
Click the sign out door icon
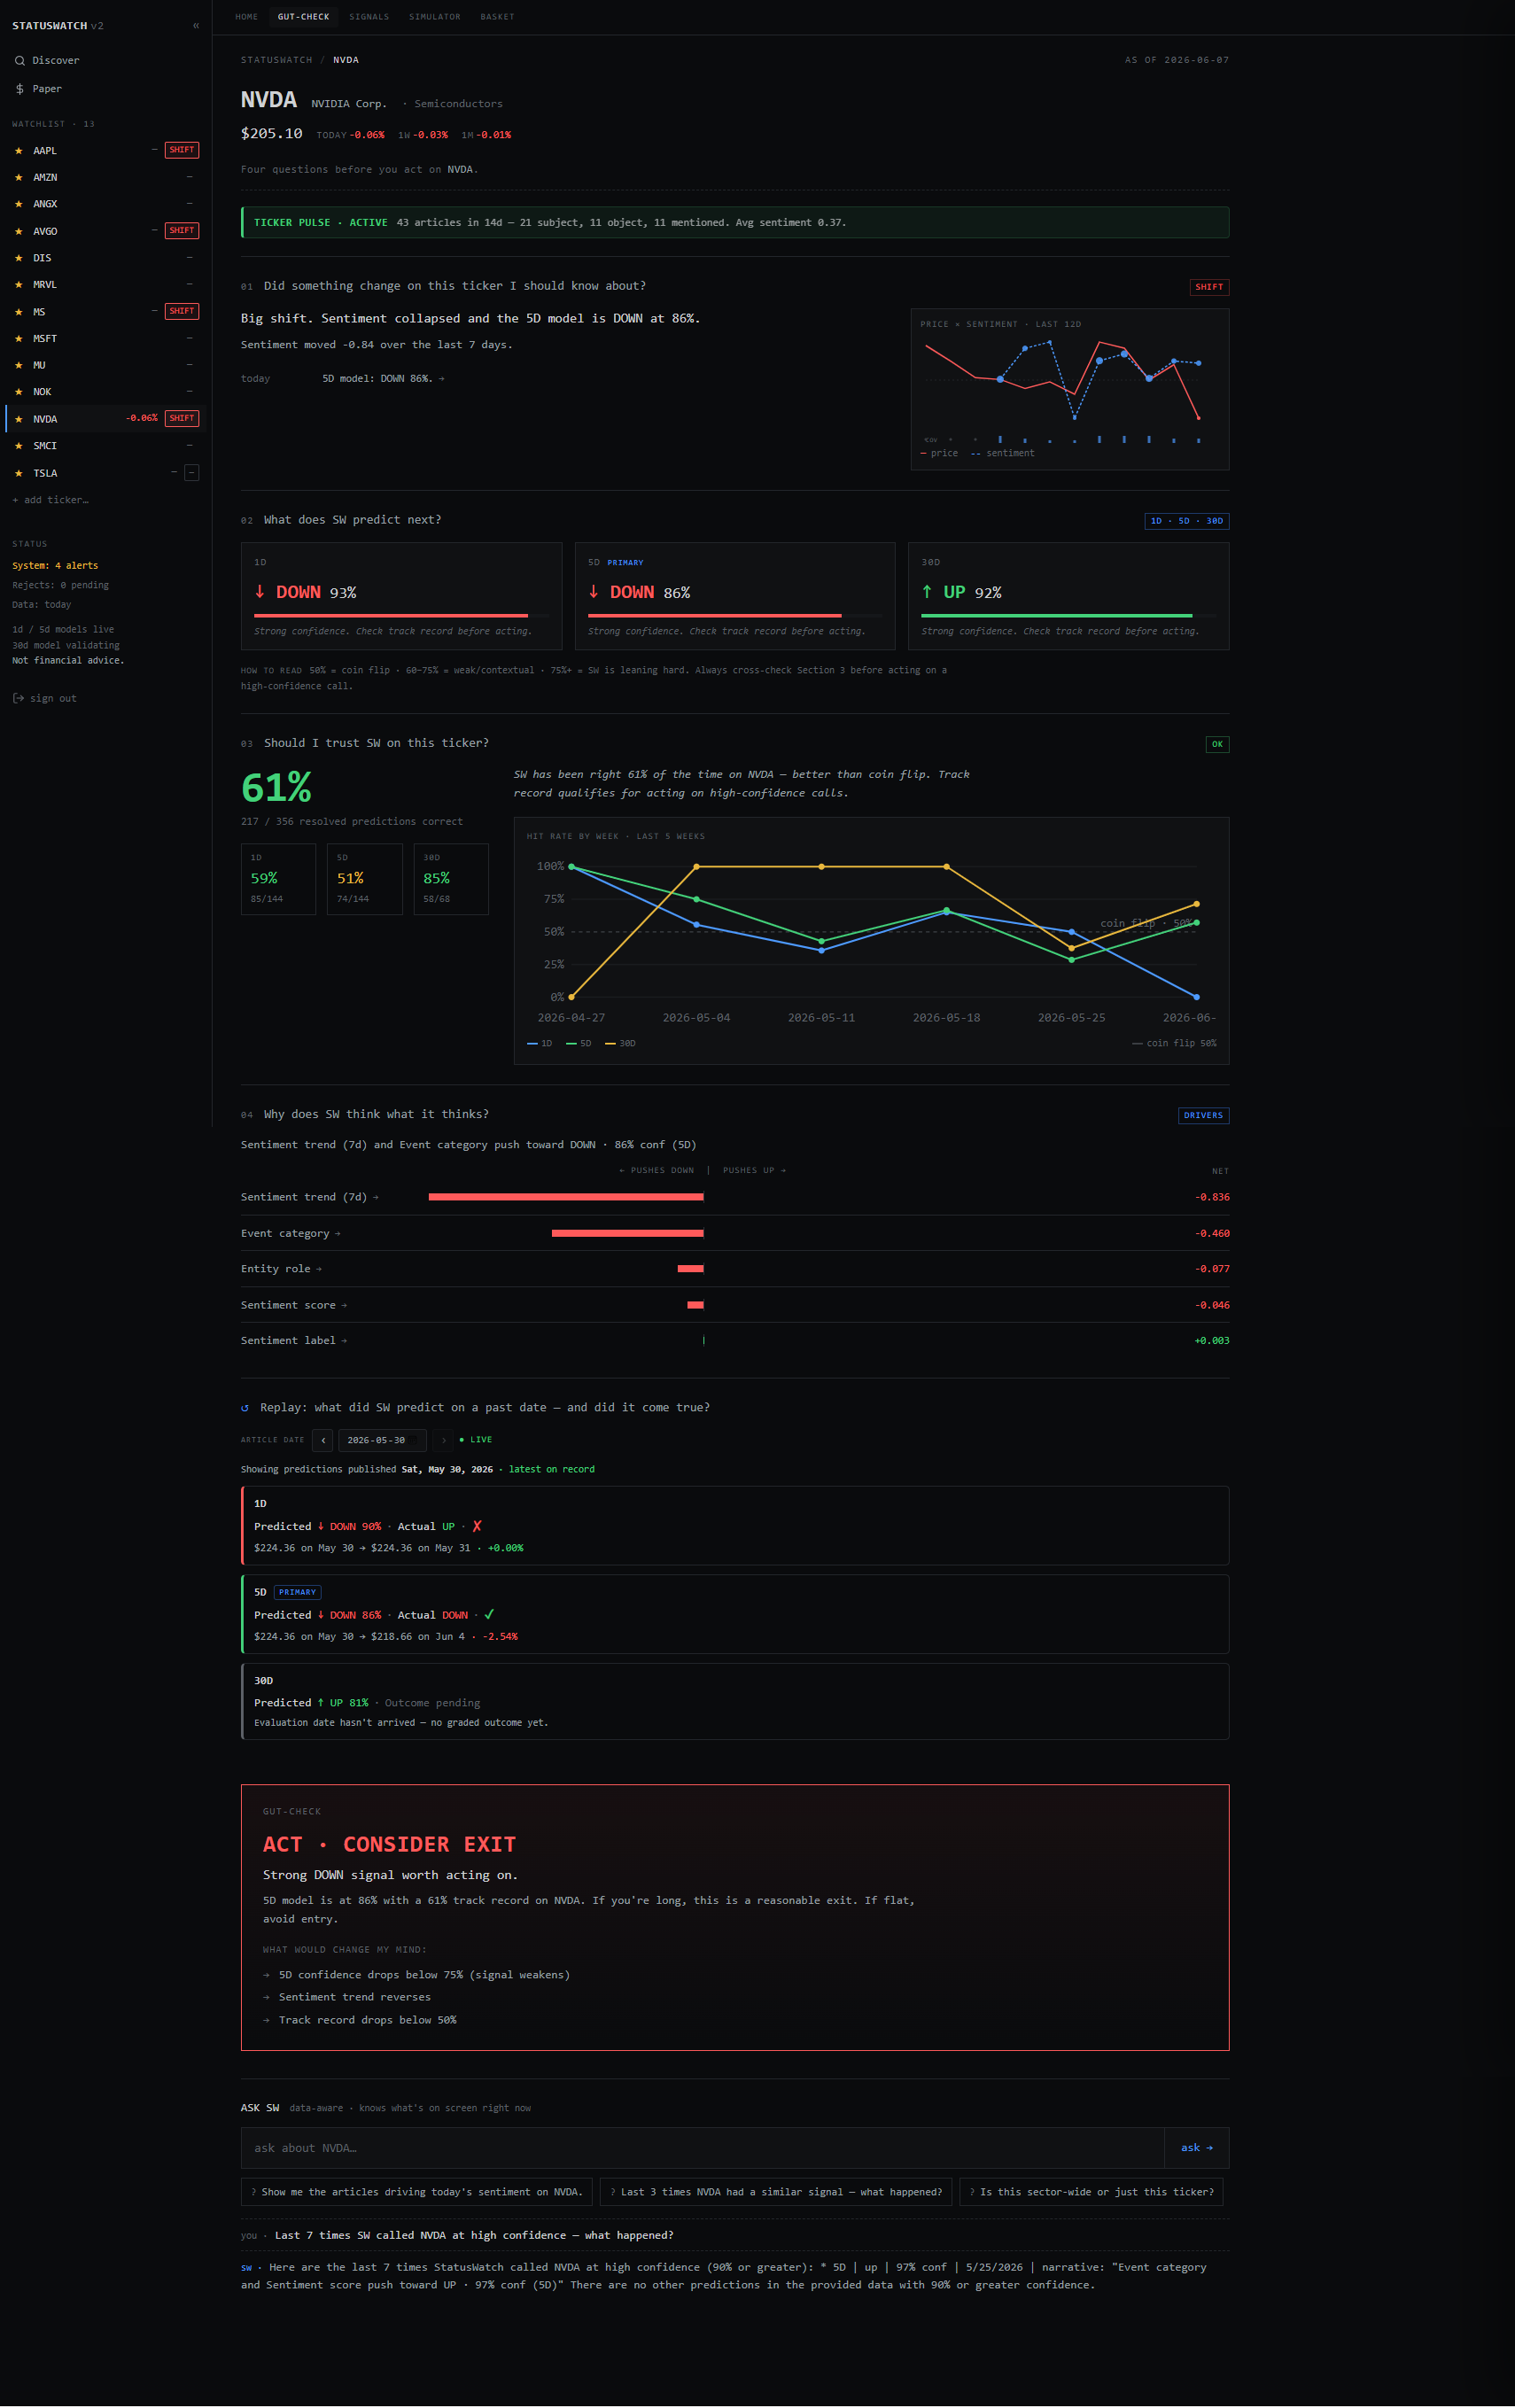[x=18, y=698]
